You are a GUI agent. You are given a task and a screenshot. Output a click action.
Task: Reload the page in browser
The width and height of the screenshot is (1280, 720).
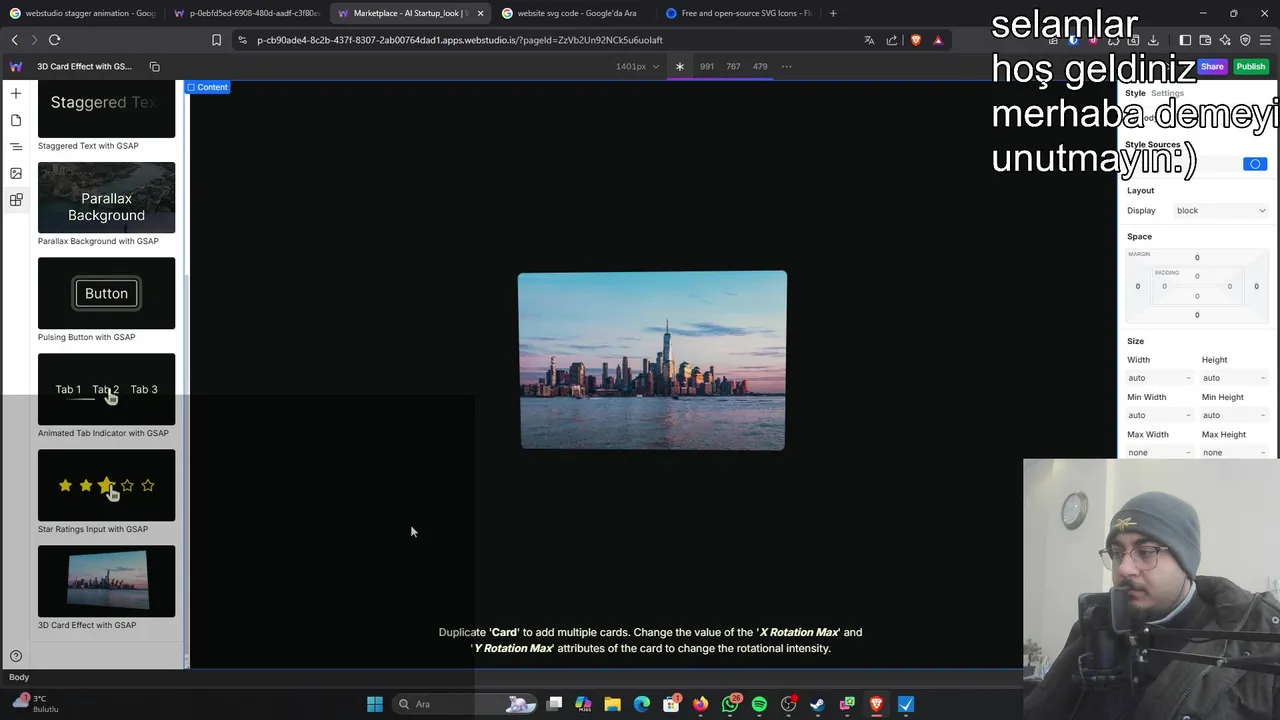[54, 40]
